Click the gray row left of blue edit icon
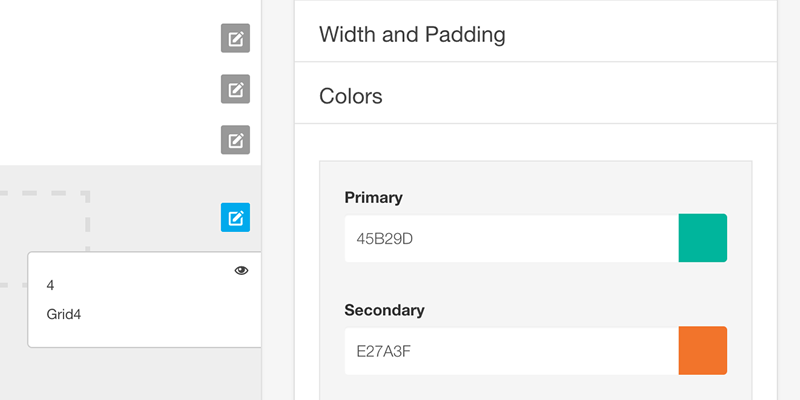This screenshot has height=400, width=800. 150,217
